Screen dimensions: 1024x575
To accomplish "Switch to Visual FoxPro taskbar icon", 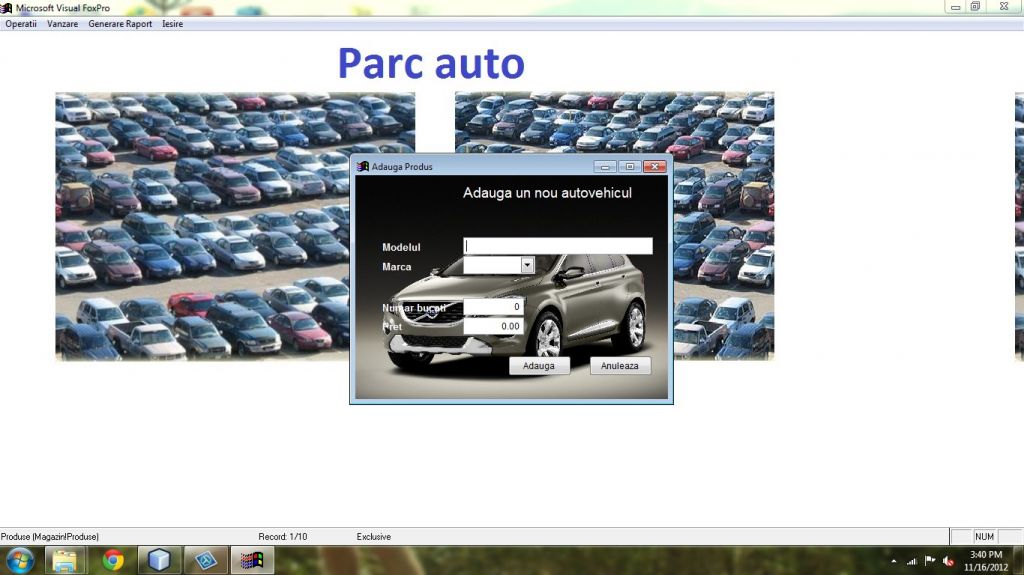I will point(253,560).
